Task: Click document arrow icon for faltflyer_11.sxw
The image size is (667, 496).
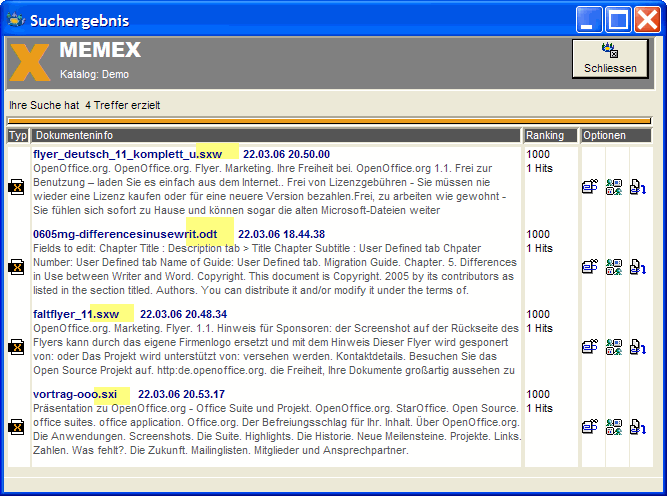Action: [637, 347]
